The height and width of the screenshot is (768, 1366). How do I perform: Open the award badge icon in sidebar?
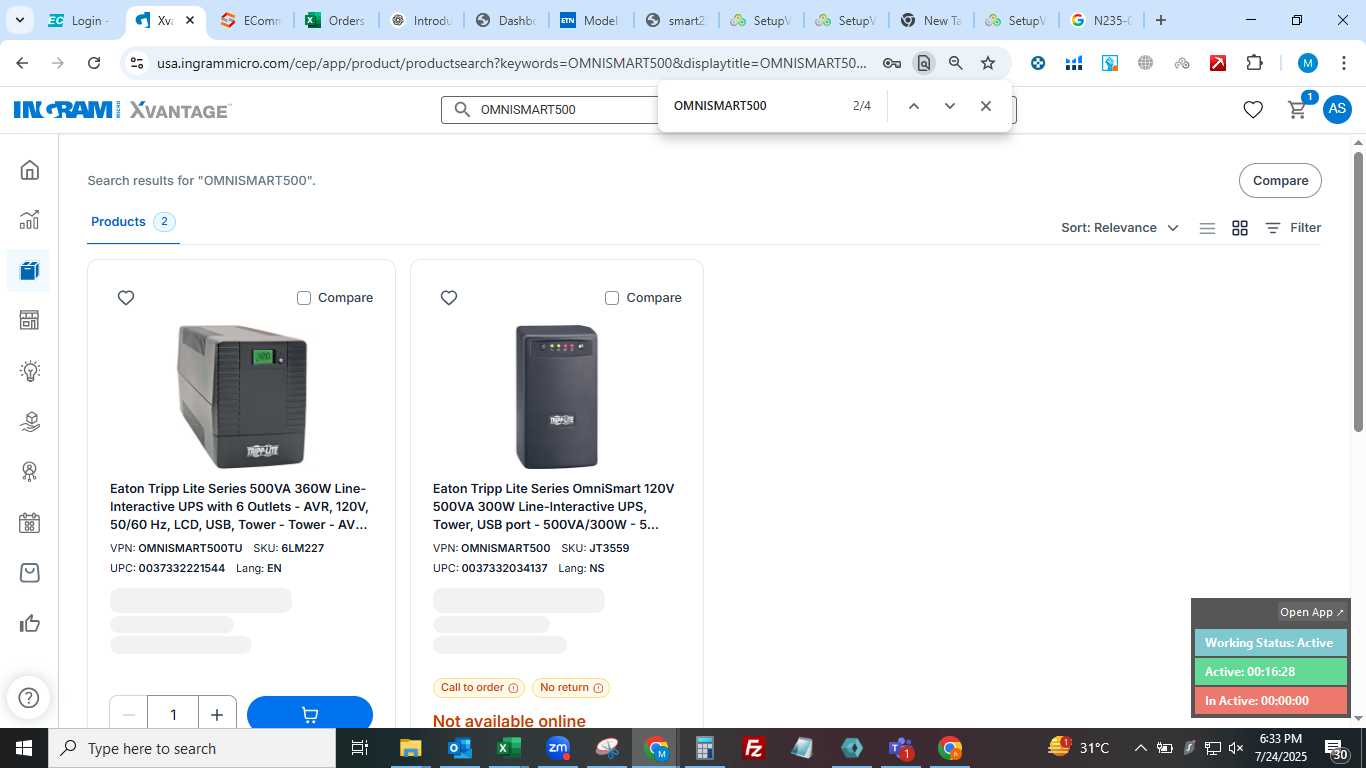coord(30,472)
